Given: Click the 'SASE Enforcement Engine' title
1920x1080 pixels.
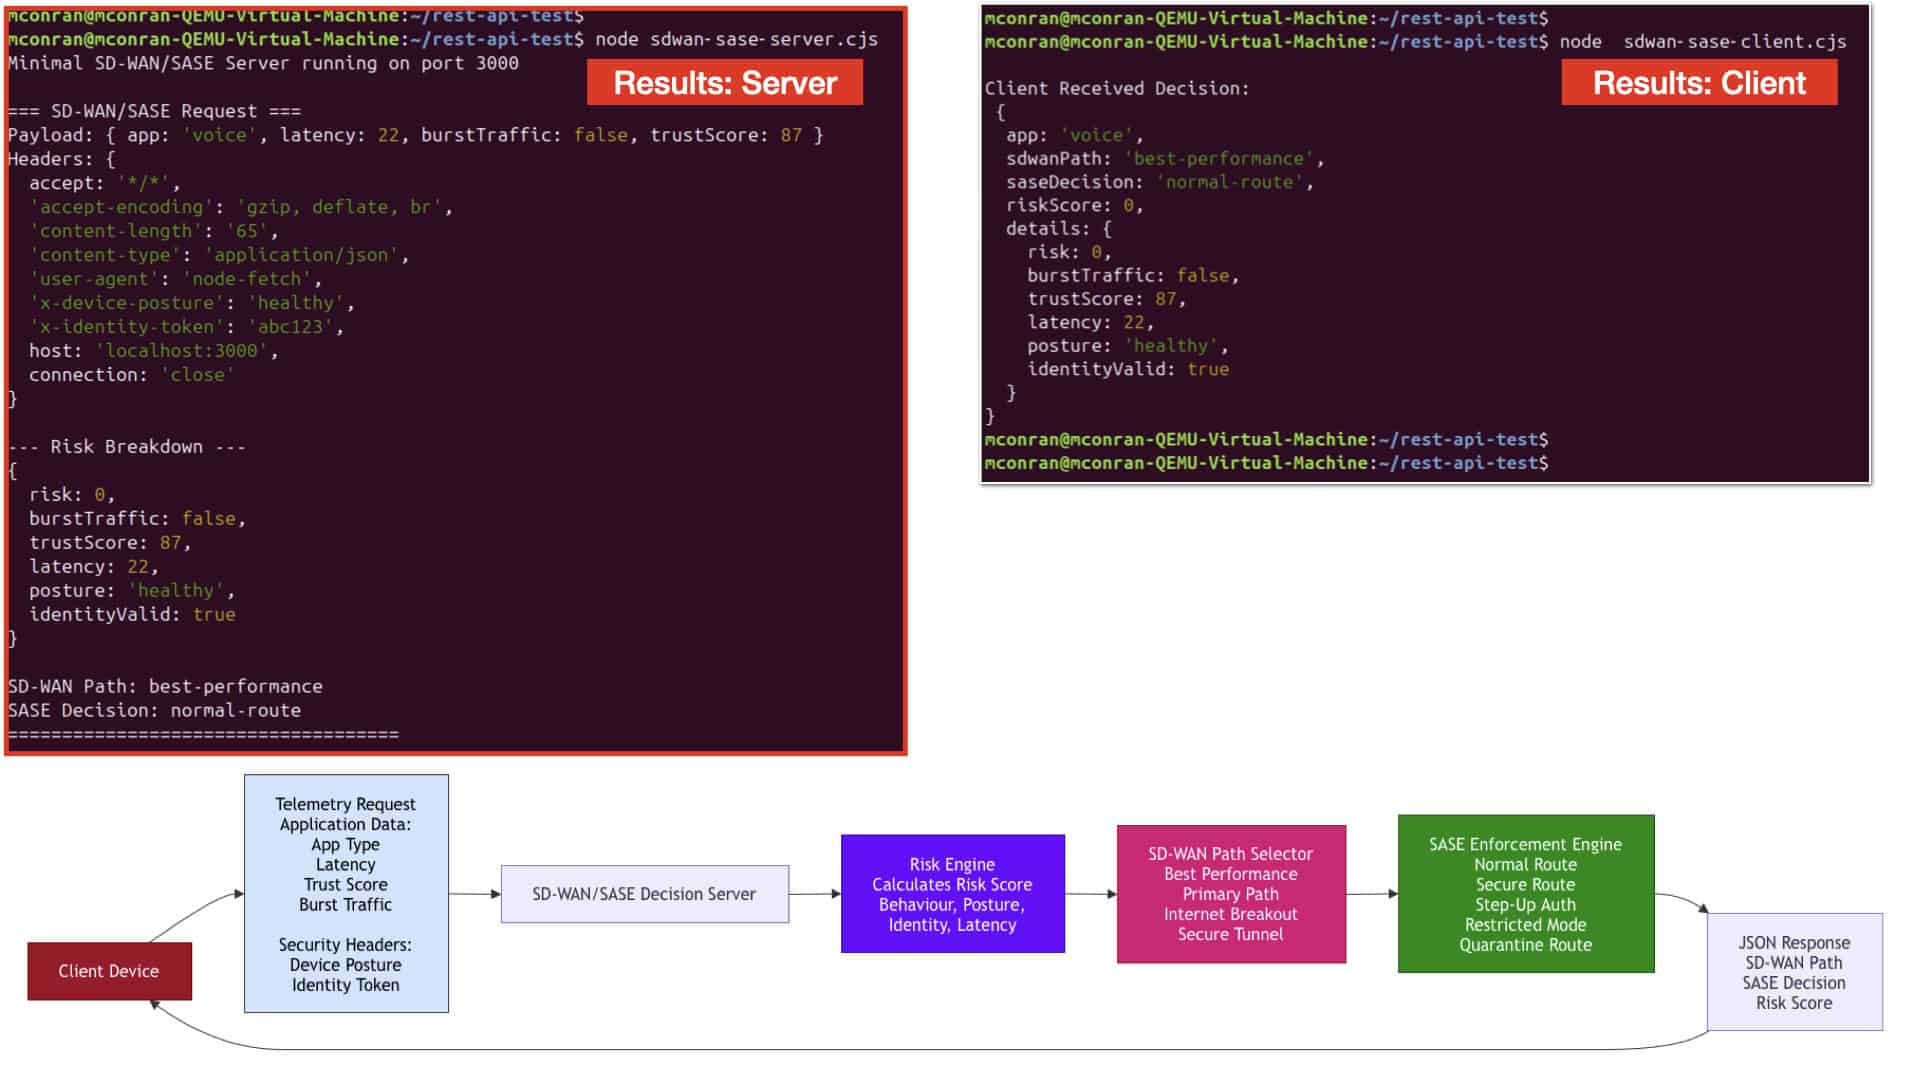Looking at the screenshot, I should click(1526, 844).
